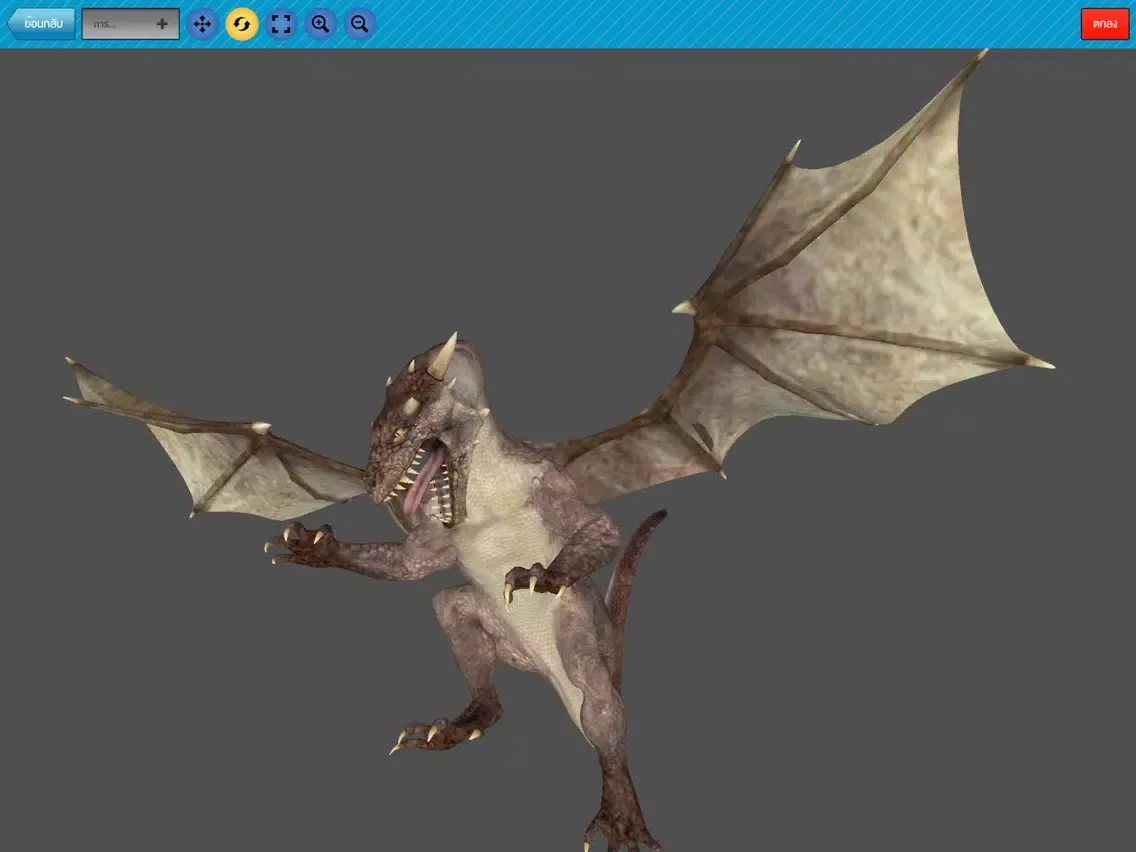The height and width of the screenshot is (852, 1136).
Task: Click the zoom out magnifier
Action: pos(359,24)
